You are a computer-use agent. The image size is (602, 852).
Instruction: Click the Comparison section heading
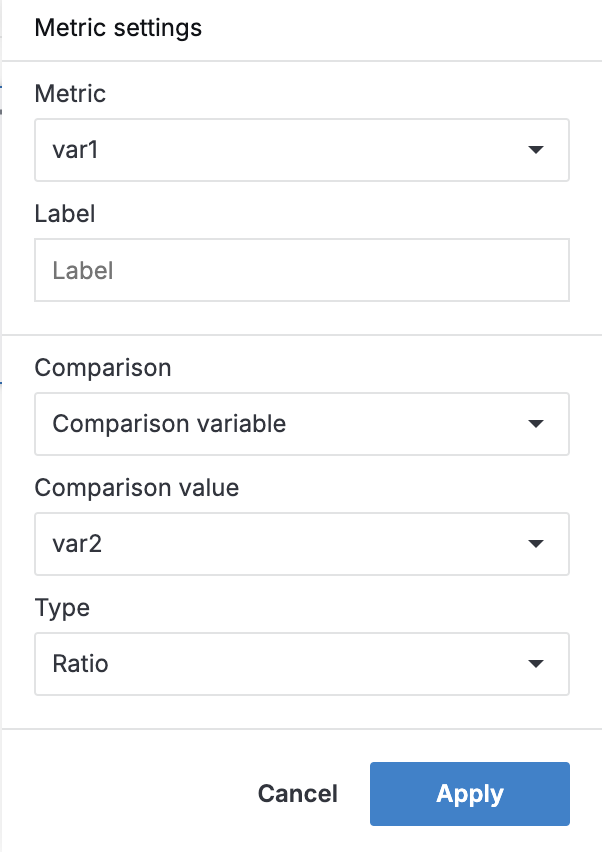[x=103, y=367]
